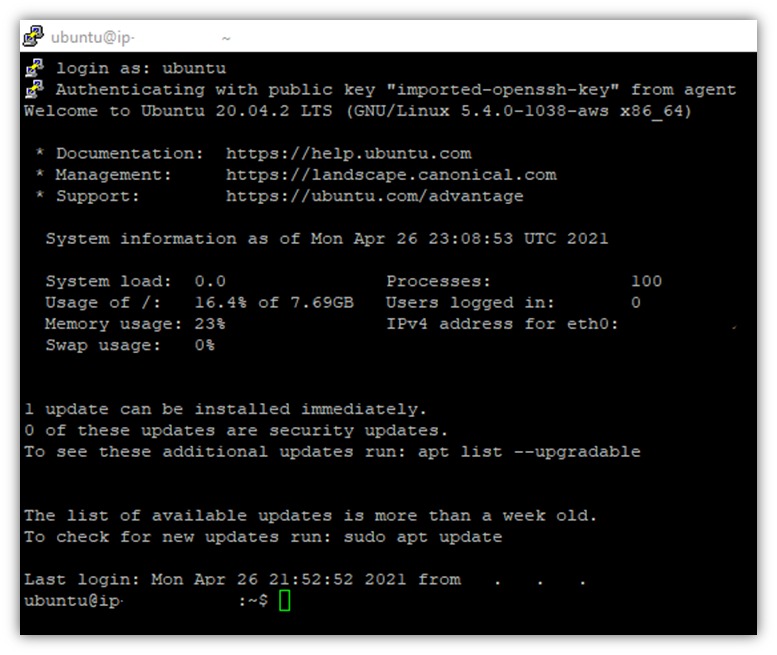
Task: Click the https://help.ubuntu.com URL
Action: [x=348, y=153]
